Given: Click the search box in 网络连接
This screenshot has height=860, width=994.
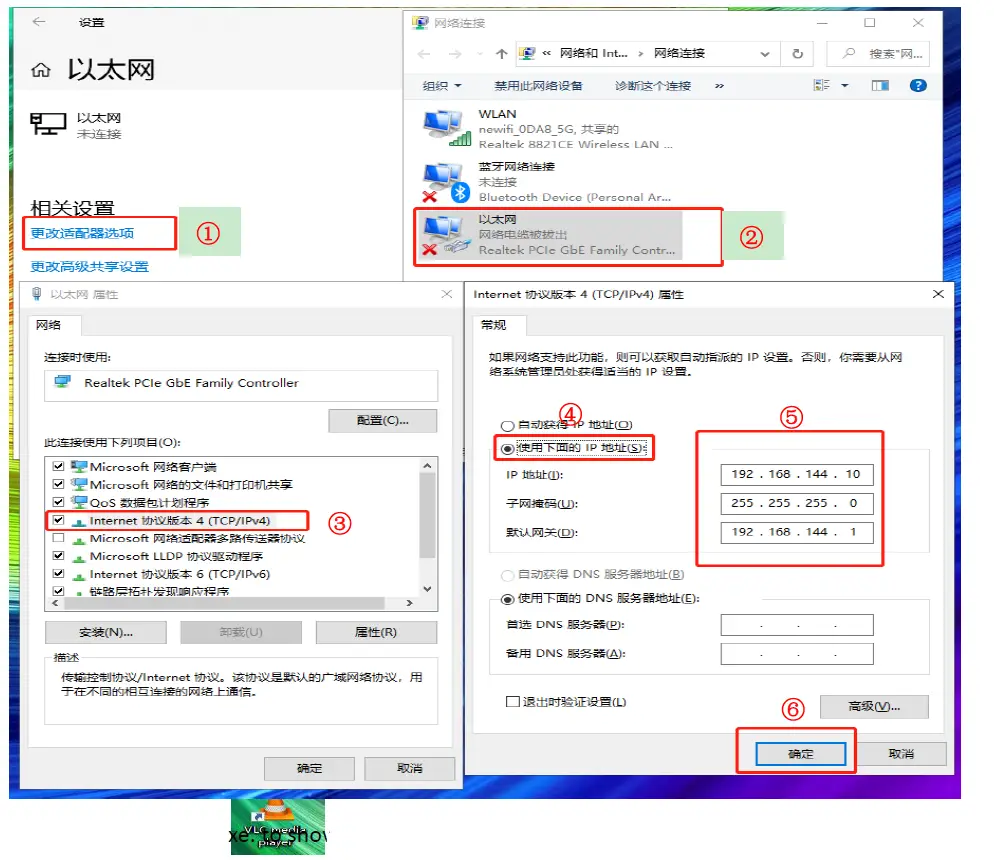Looking at the screenshot, I should coord(879,54).
